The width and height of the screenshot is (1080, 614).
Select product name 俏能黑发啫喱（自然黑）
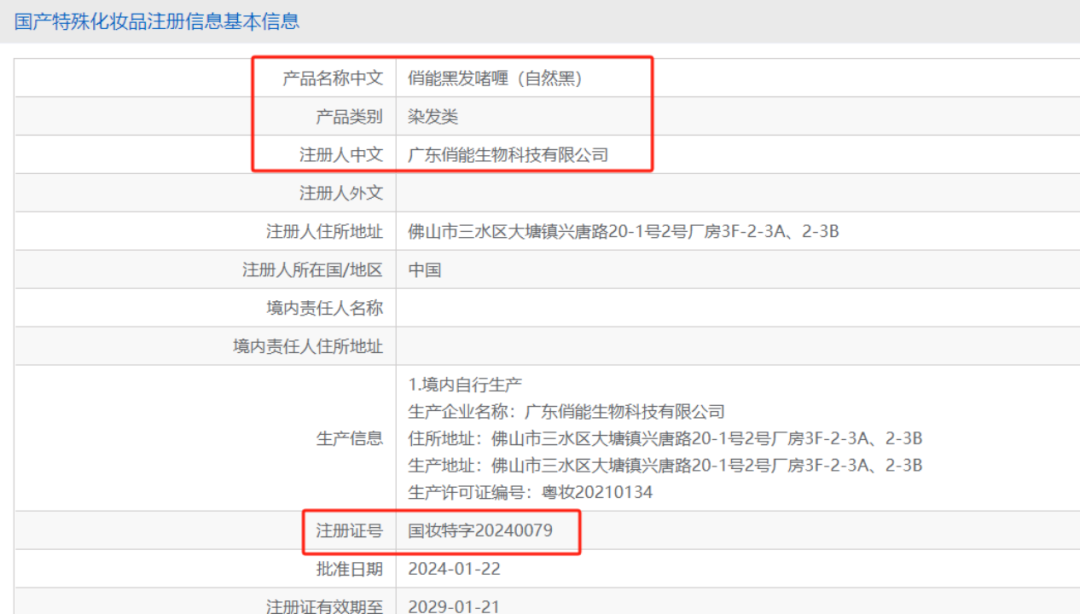pos(495,79)
